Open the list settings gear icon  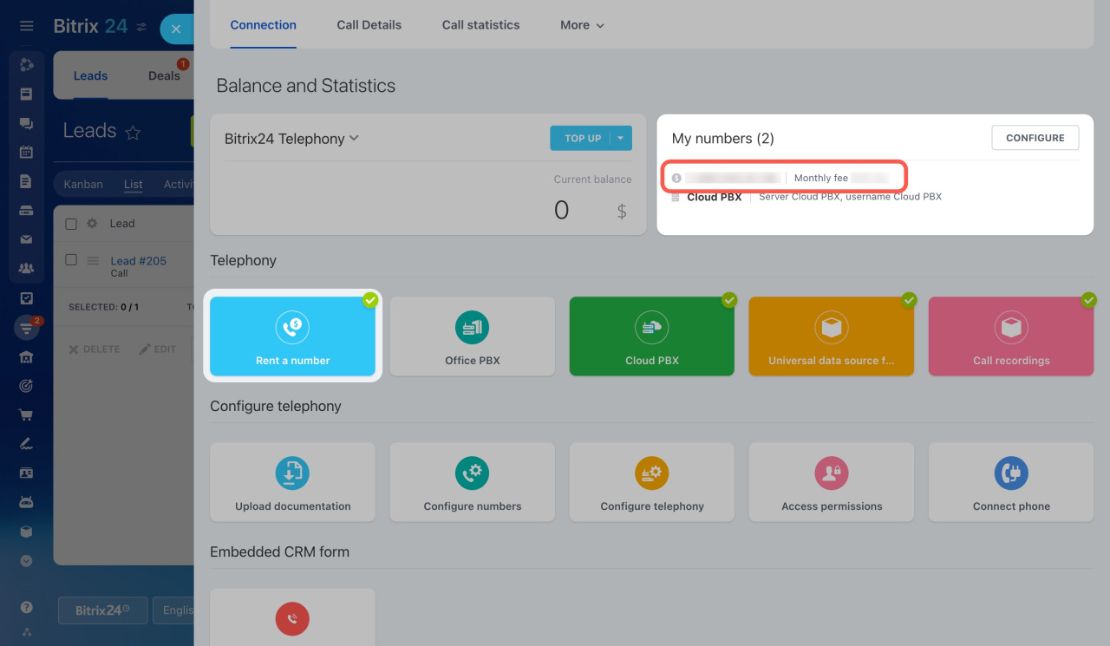tap(92, 224)
